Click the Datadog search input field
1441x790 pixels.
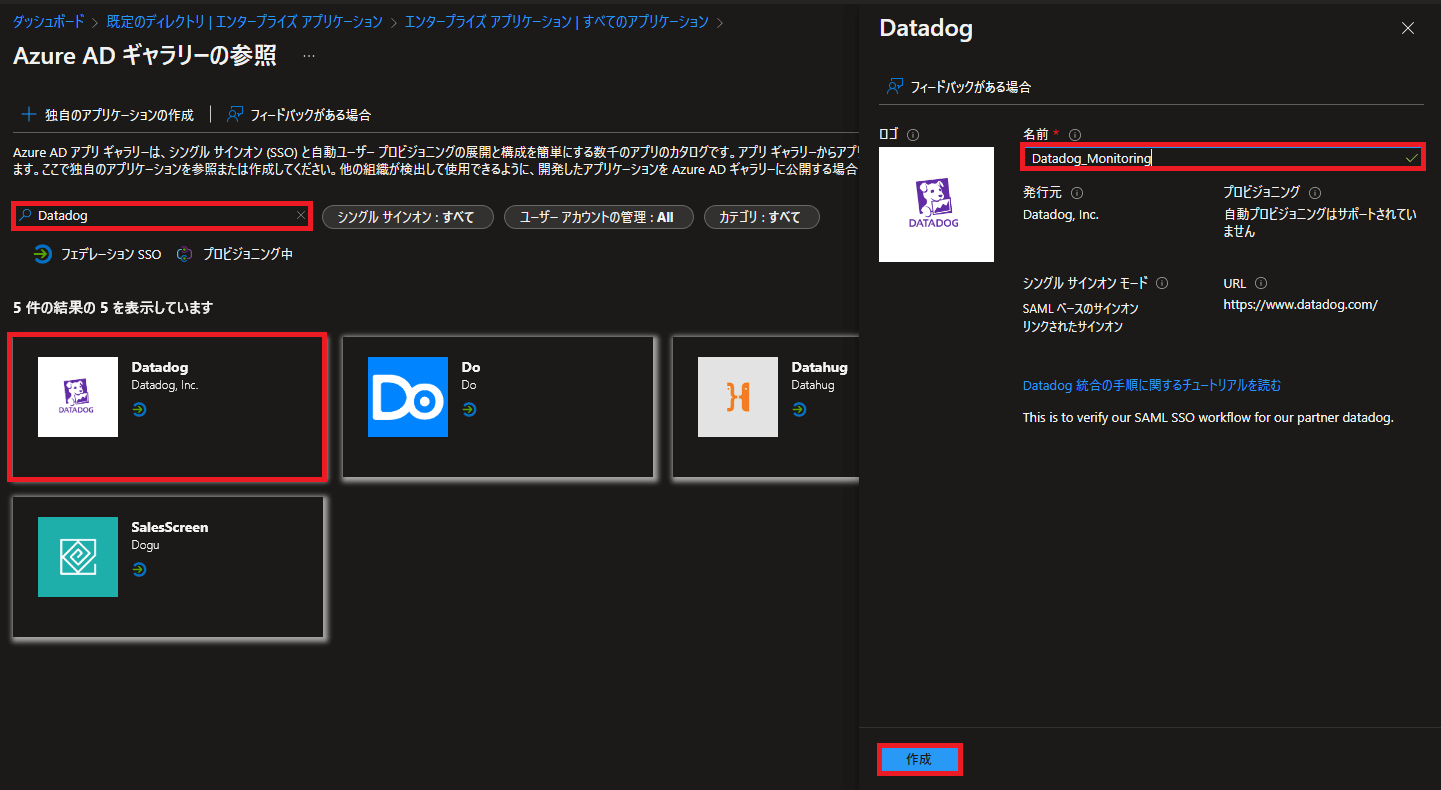[162, 215]
